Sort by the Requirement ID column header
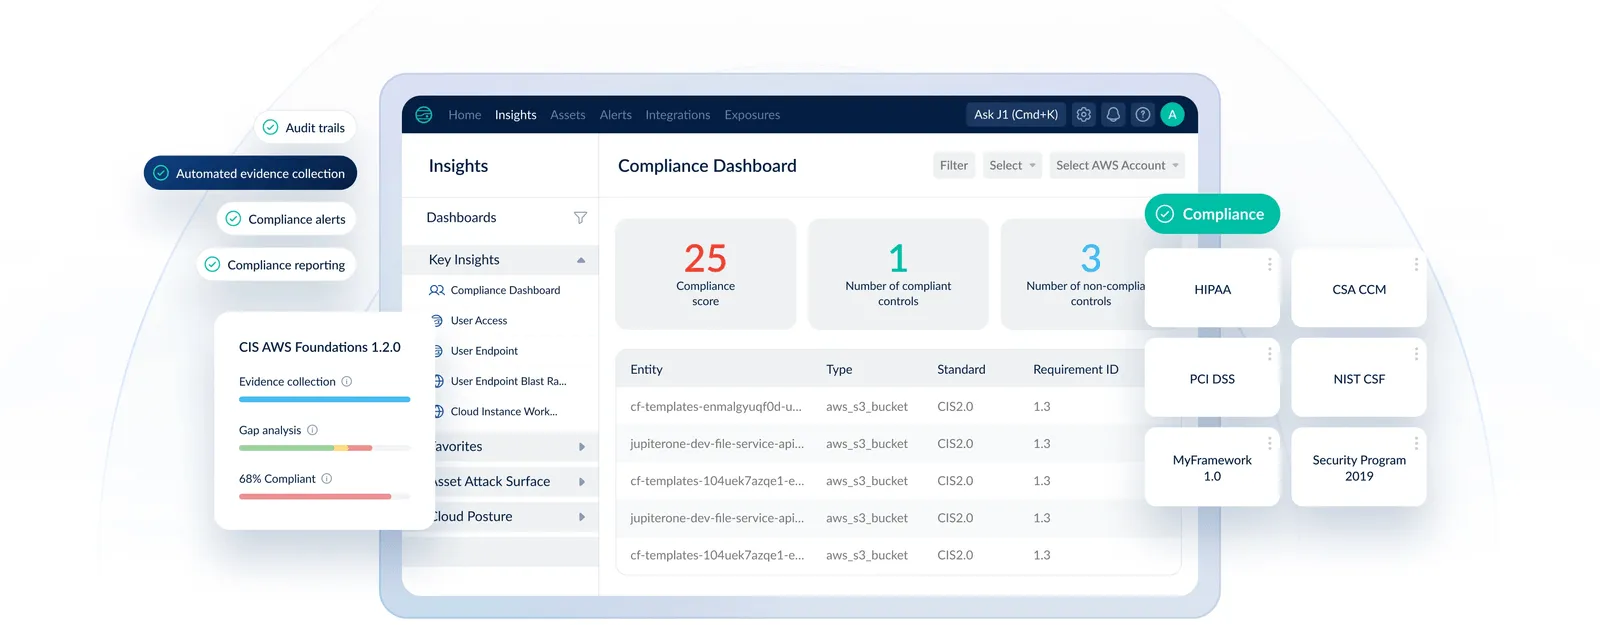The image size is (1600, 625). 1076,369
